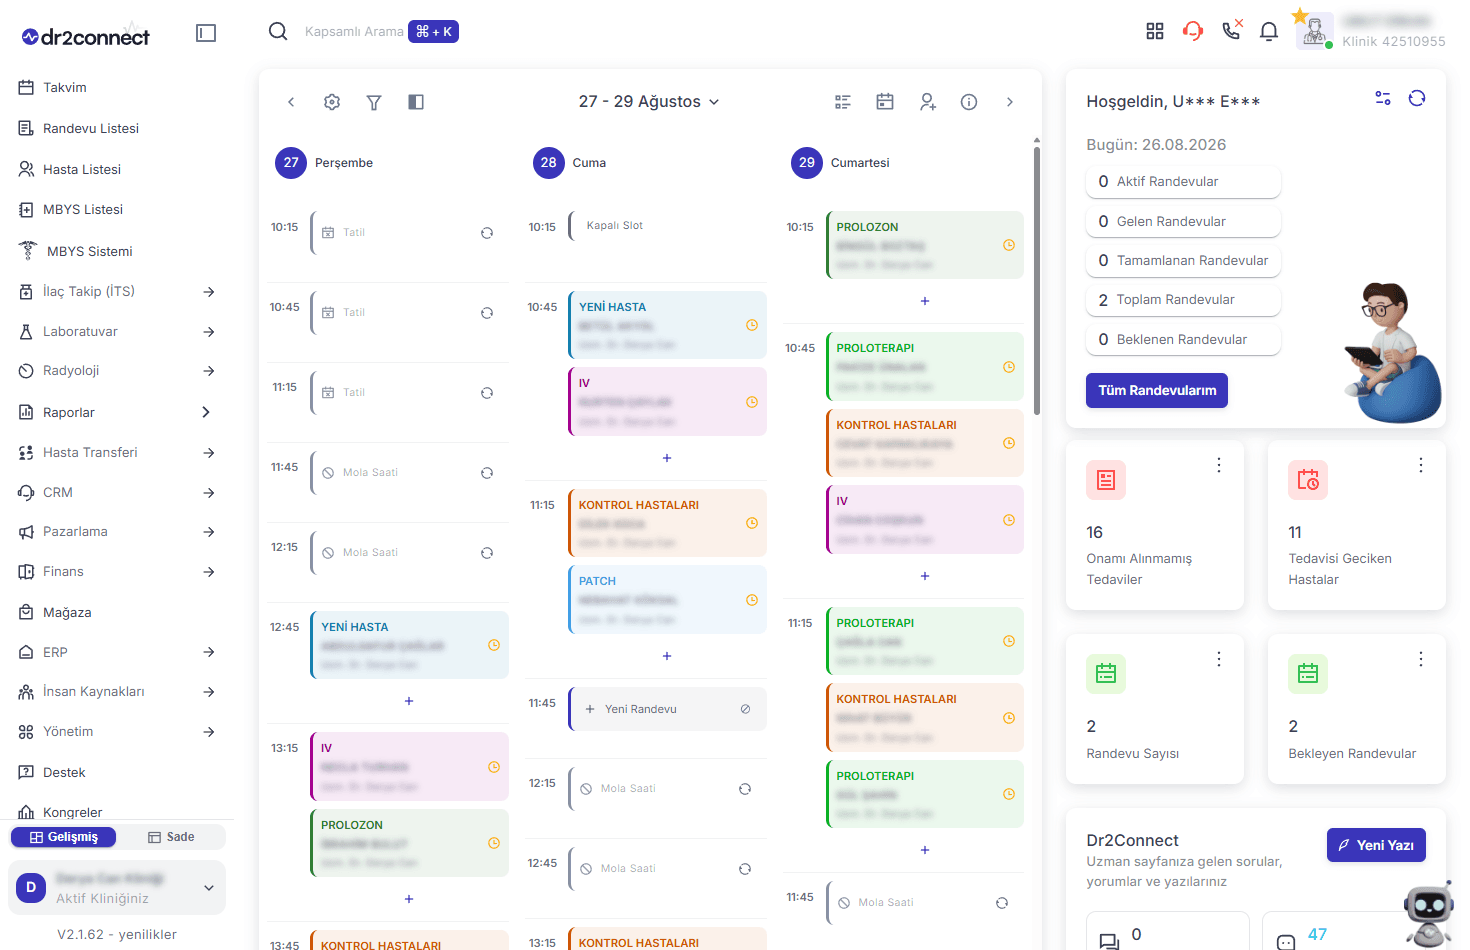
Task: Refresh the welcome panel
Action: (x=1417, y=98)
